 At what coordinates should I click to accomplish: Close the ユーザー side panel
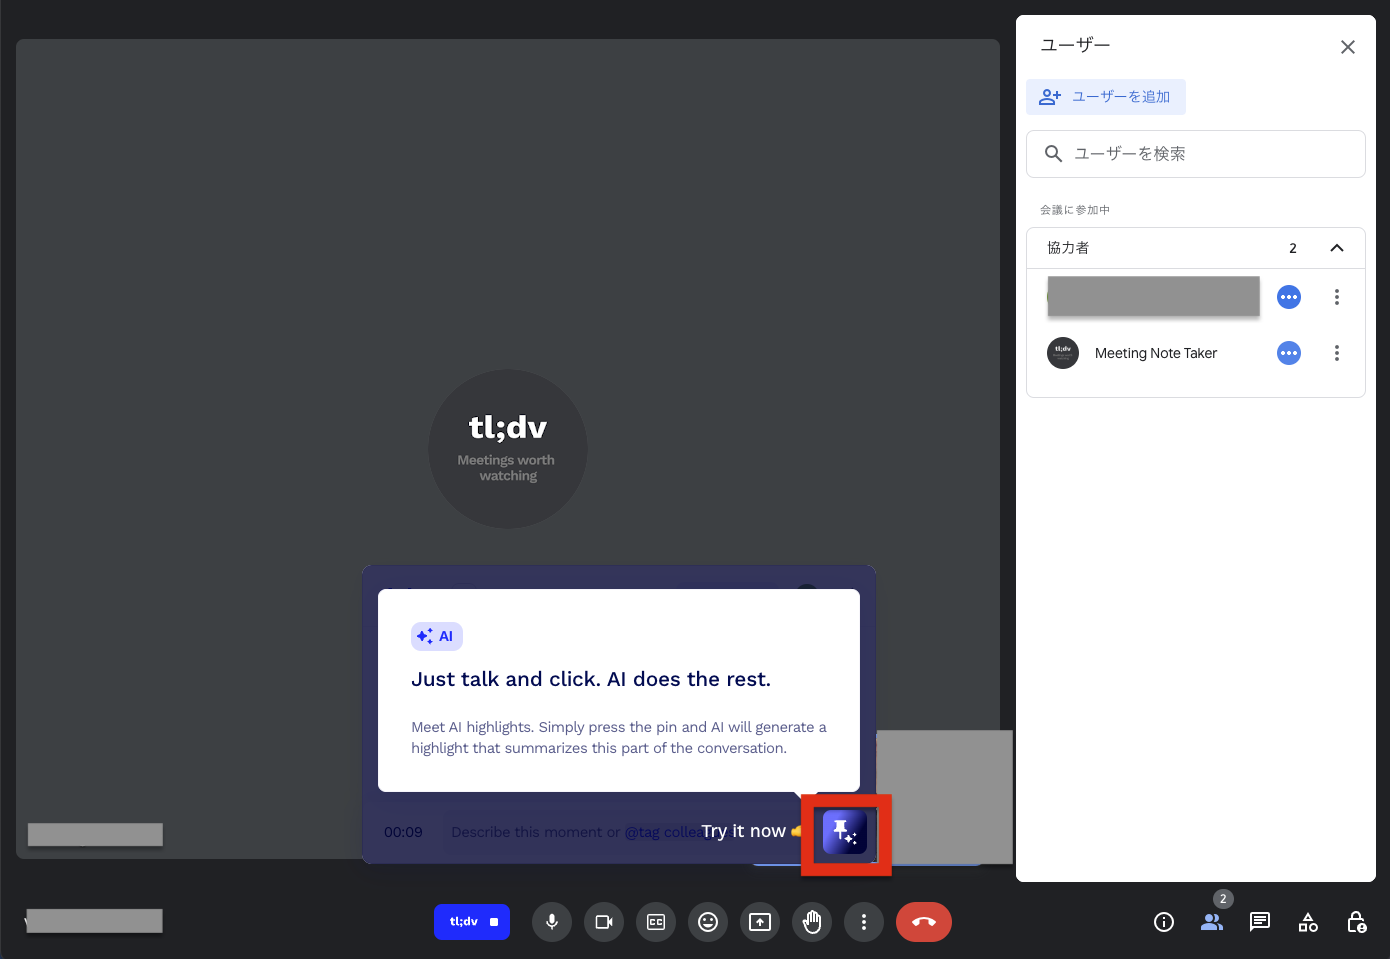click(1348, 47)
